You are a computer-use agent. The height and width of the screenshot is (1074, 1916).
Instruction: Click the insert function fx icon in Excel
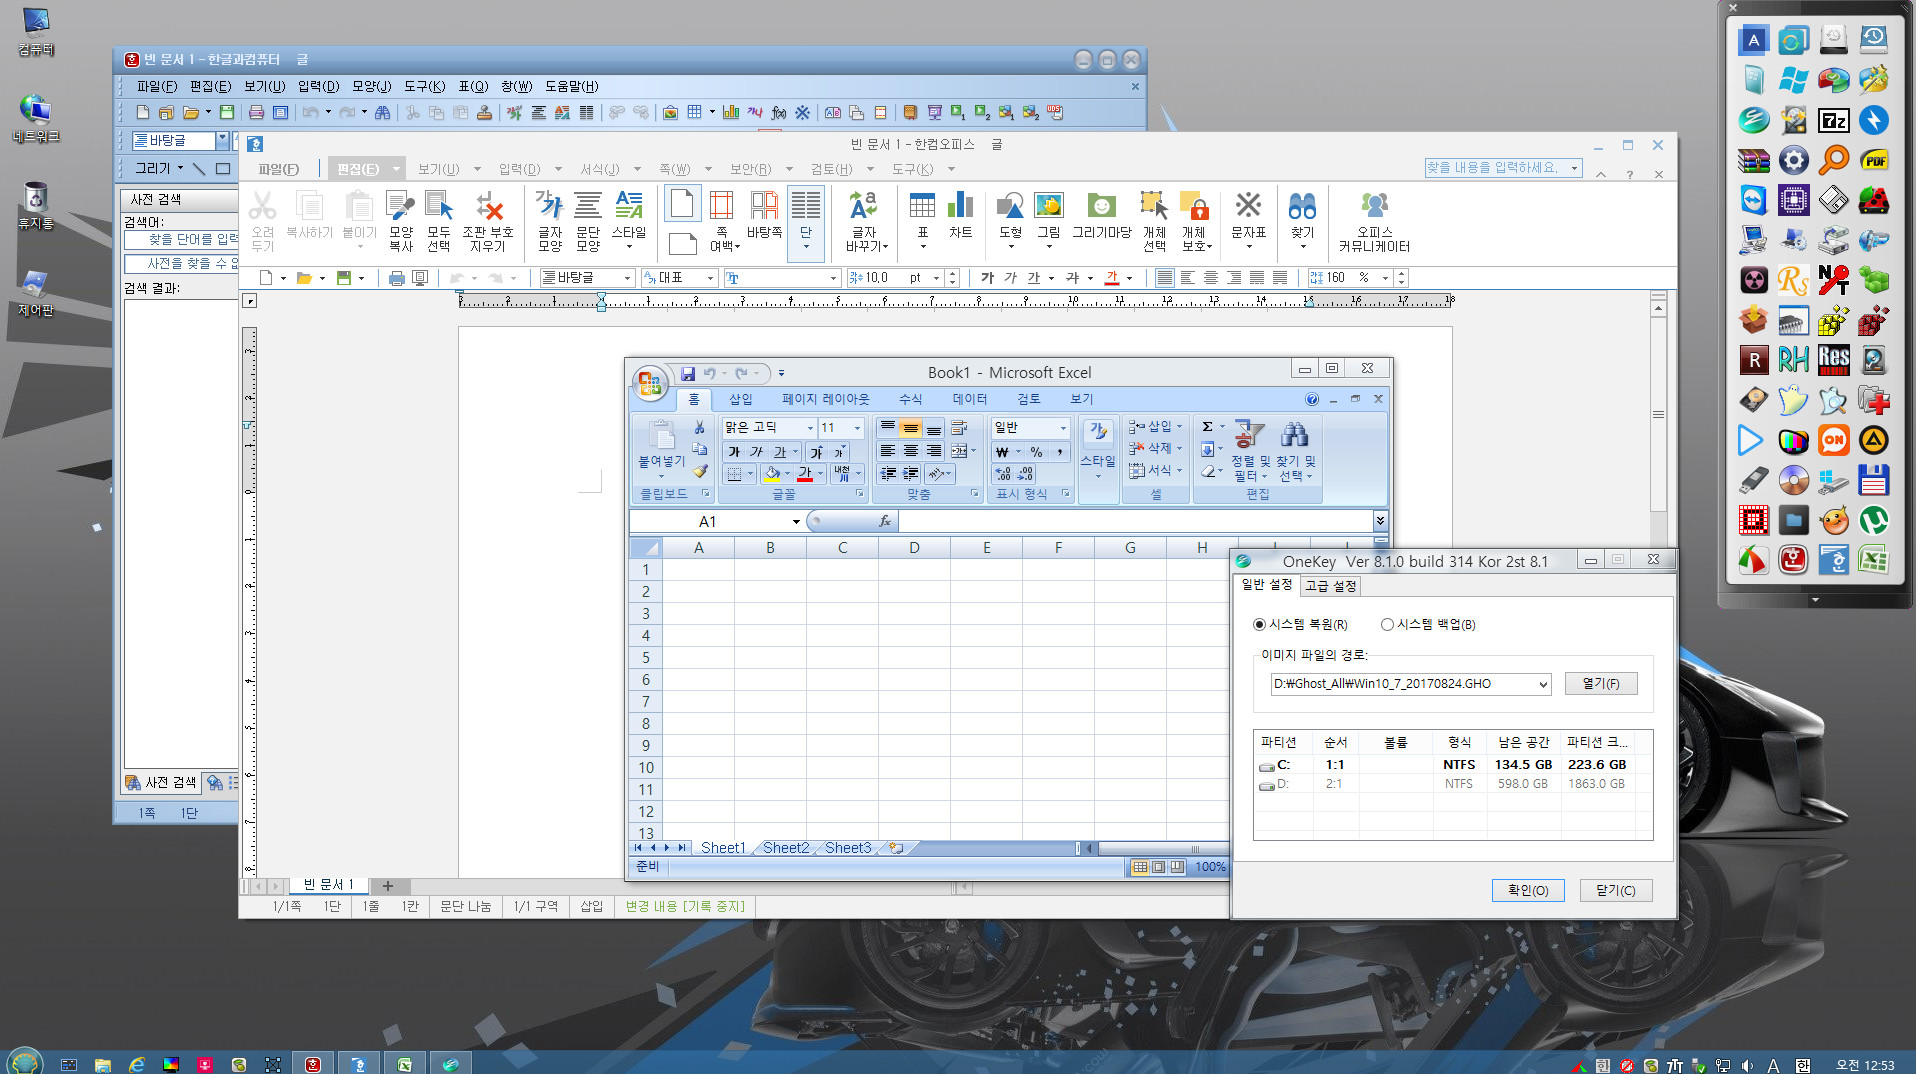(x=885, y=521)
